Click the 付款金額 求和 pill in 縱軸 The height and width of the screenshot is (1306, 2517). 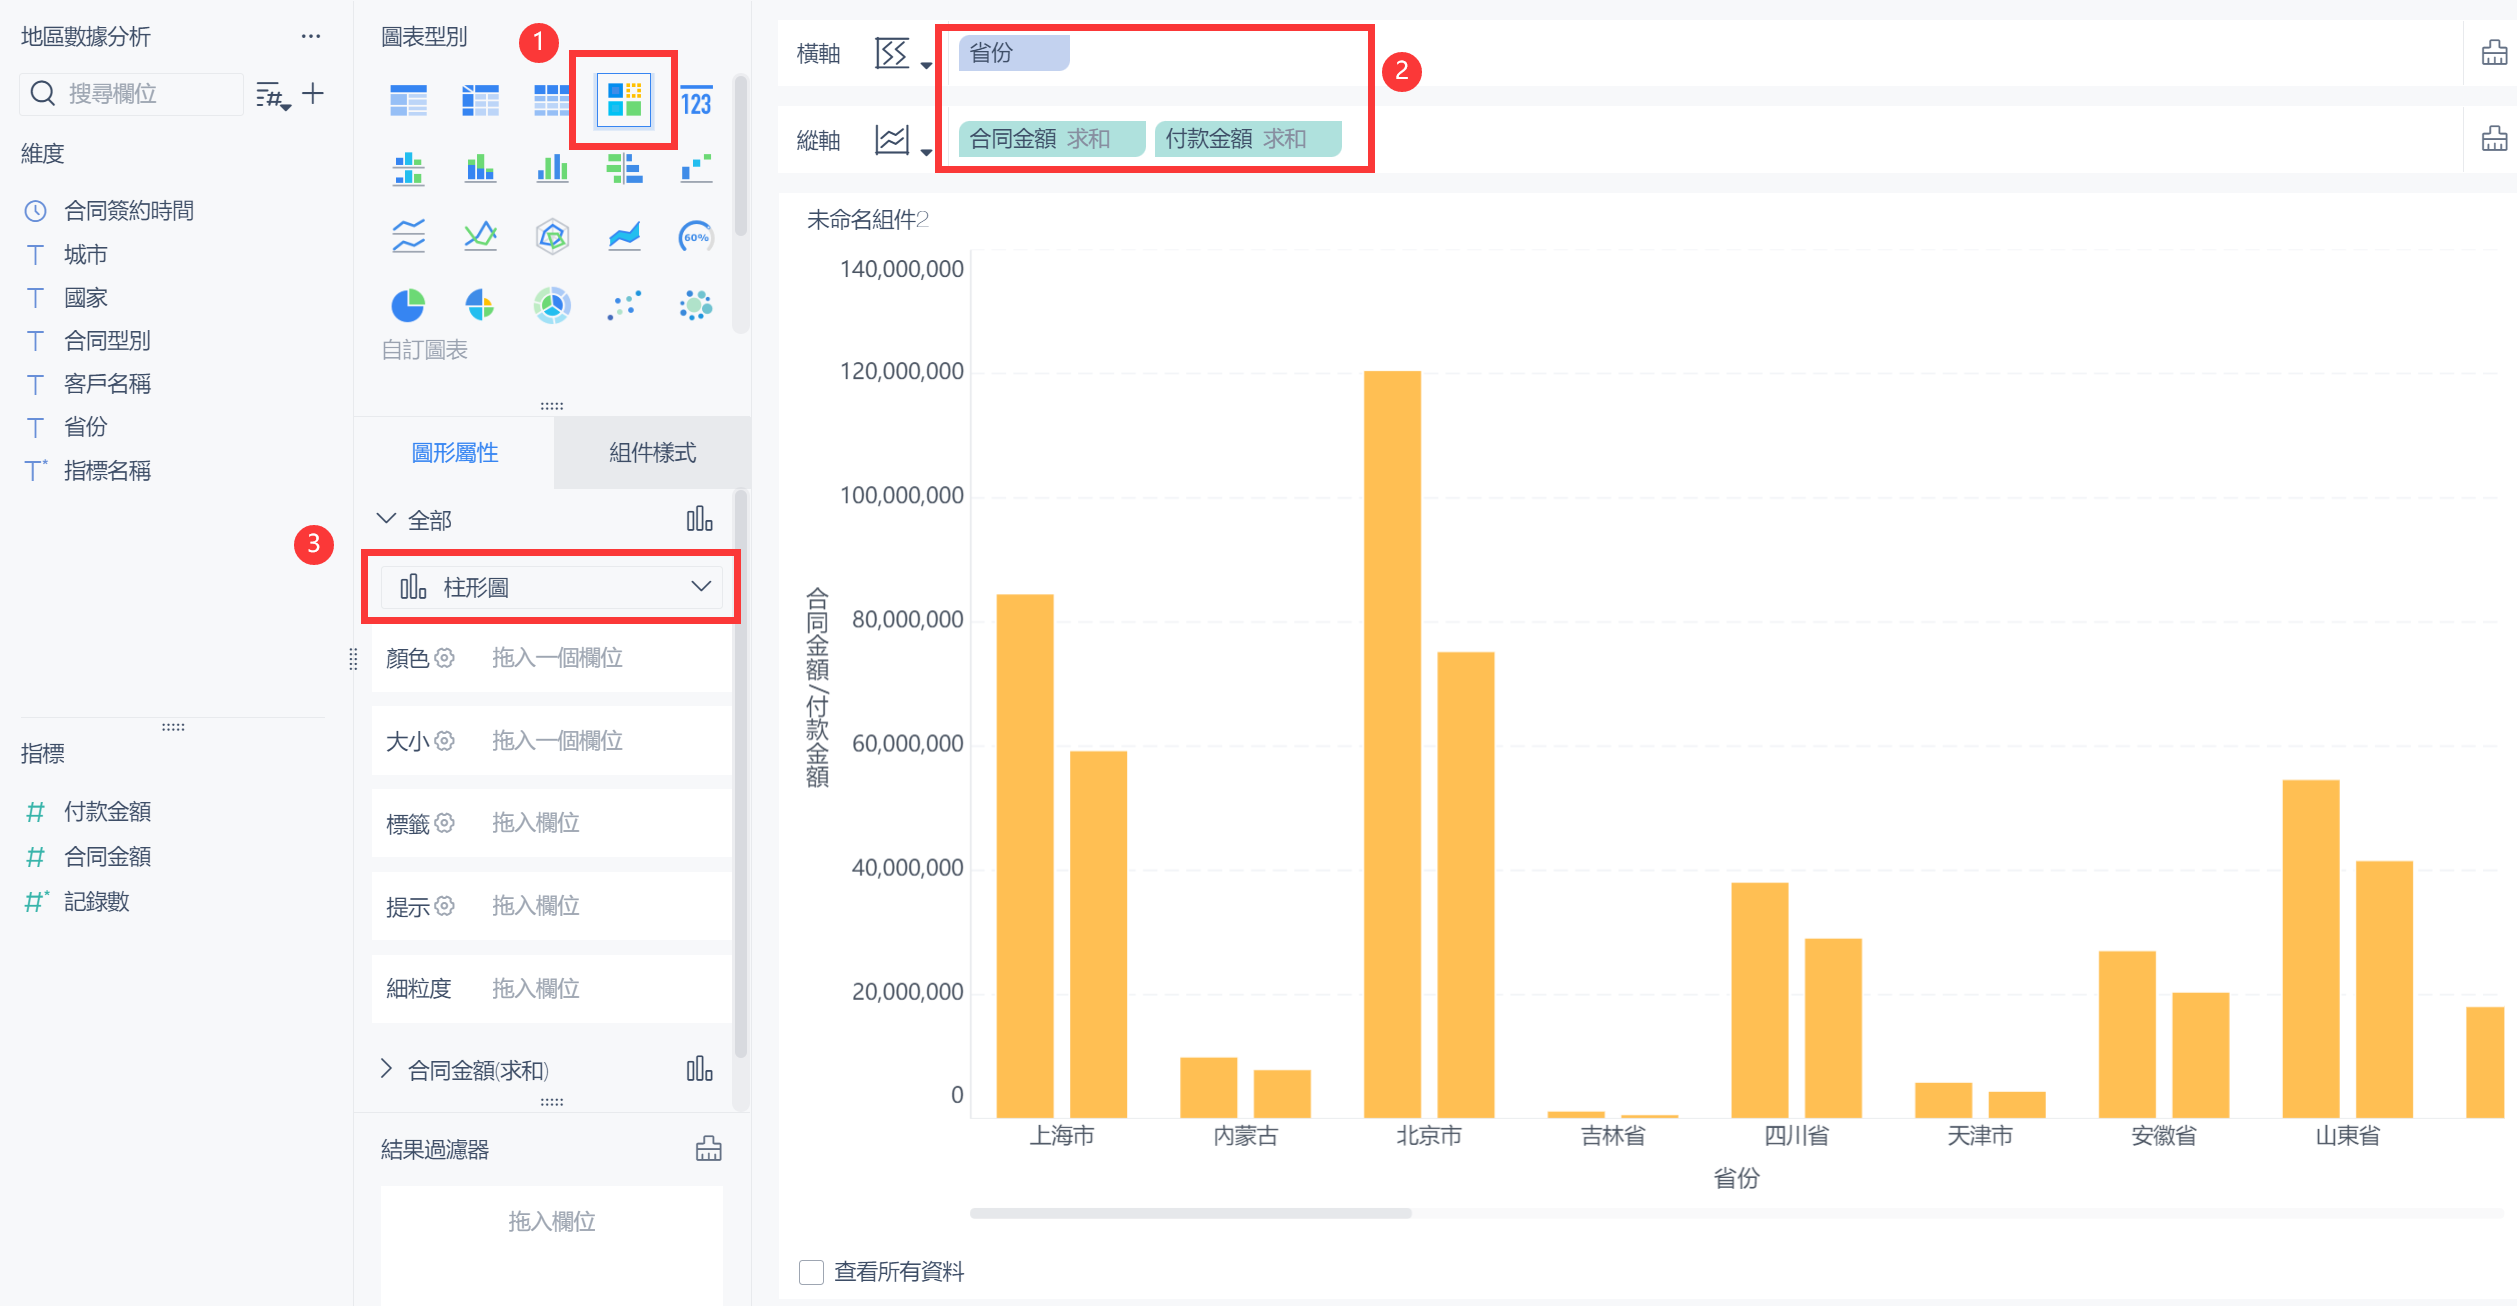tap(1247, 139)
